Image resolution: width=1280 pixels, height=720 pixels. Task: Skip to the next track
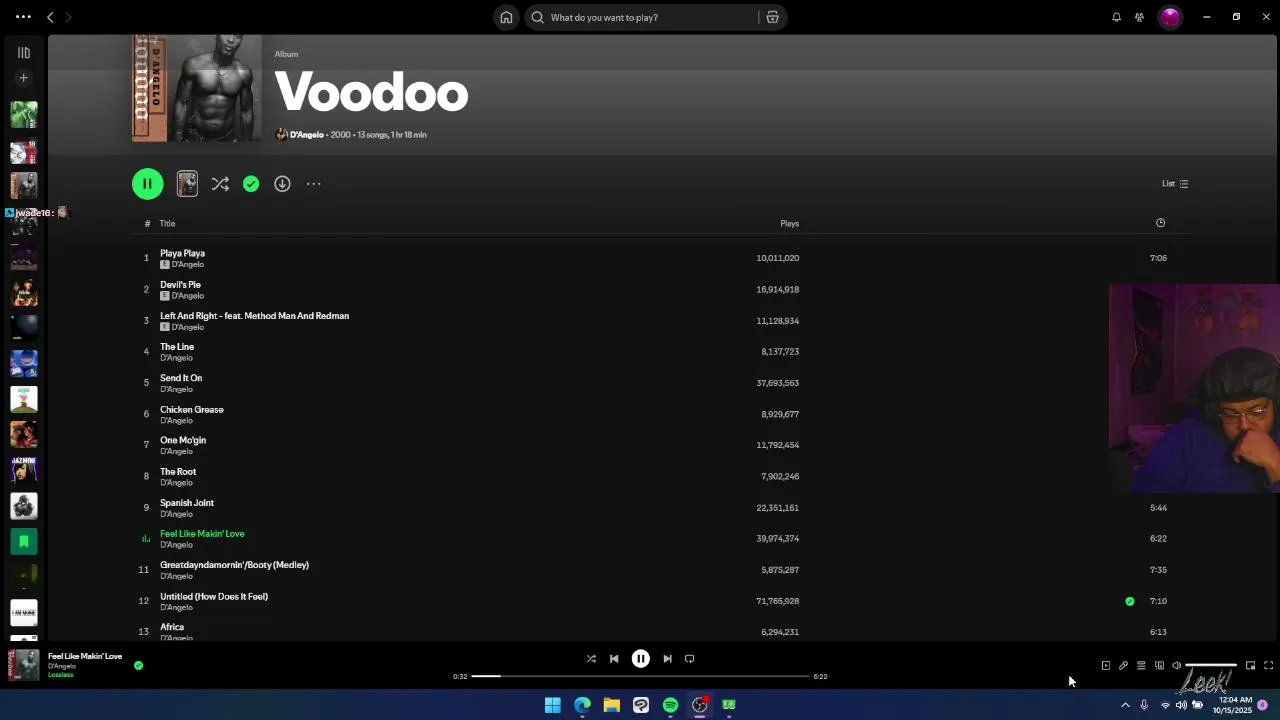[667, 659]
